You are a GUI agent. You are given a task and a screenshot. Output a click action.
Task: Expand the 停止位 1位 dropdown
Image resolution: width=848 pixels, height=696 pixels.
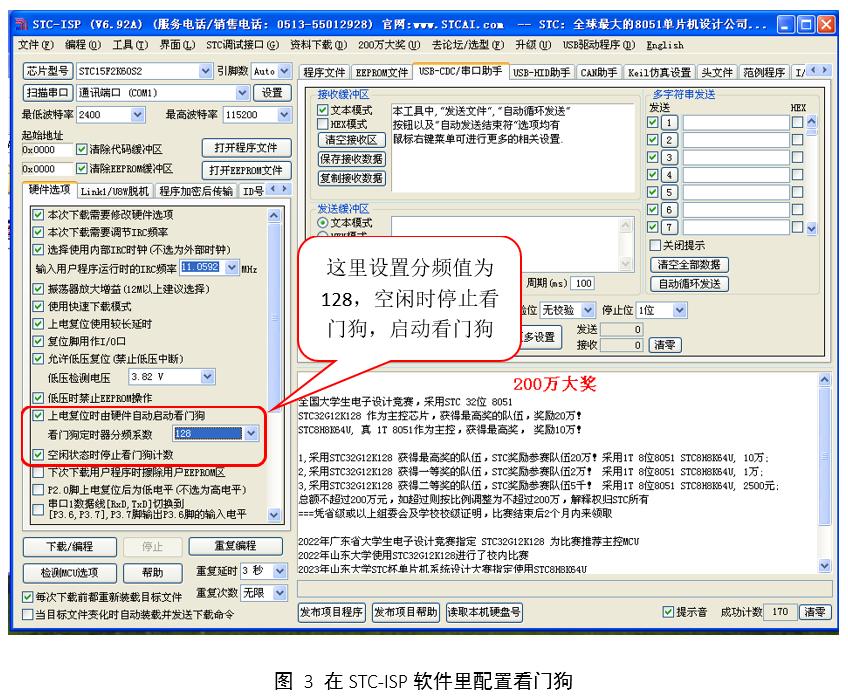[680, 310]
